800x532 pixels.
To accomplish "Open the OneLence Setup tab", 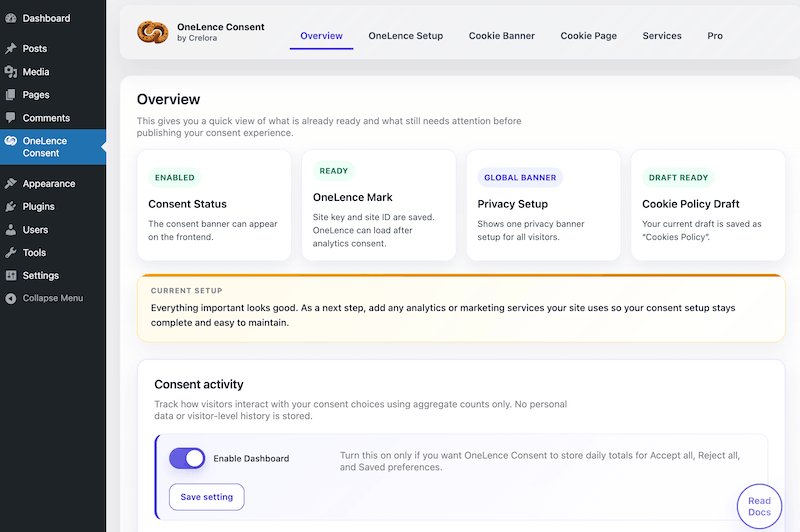I will (x=406, y=36).
